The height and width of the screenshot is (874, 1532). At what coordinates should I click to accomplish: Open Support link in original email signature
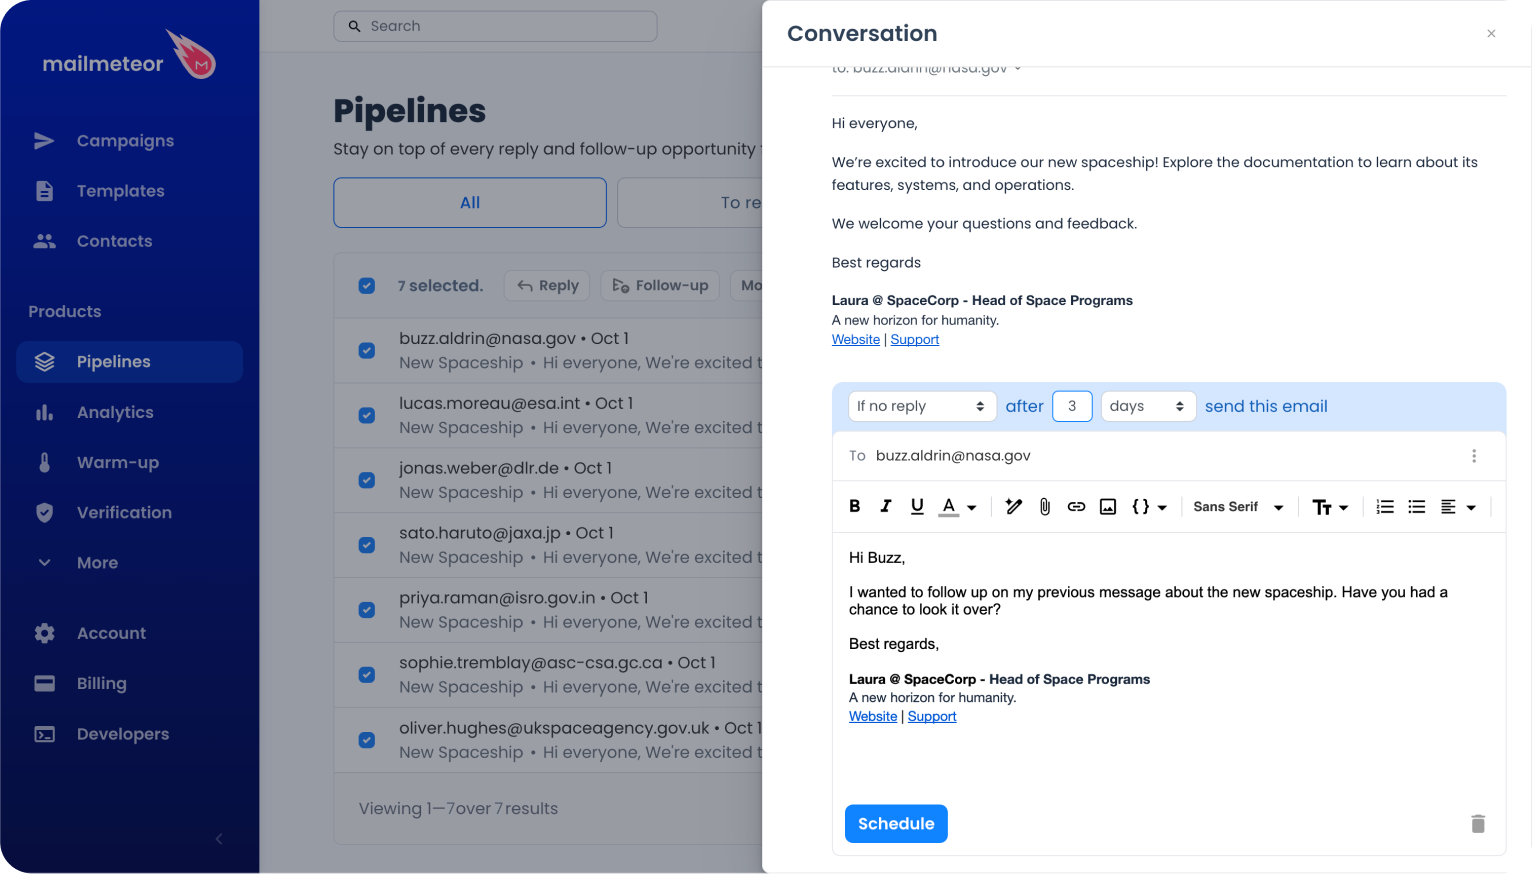pyautogui.click(x=915, y=340)
